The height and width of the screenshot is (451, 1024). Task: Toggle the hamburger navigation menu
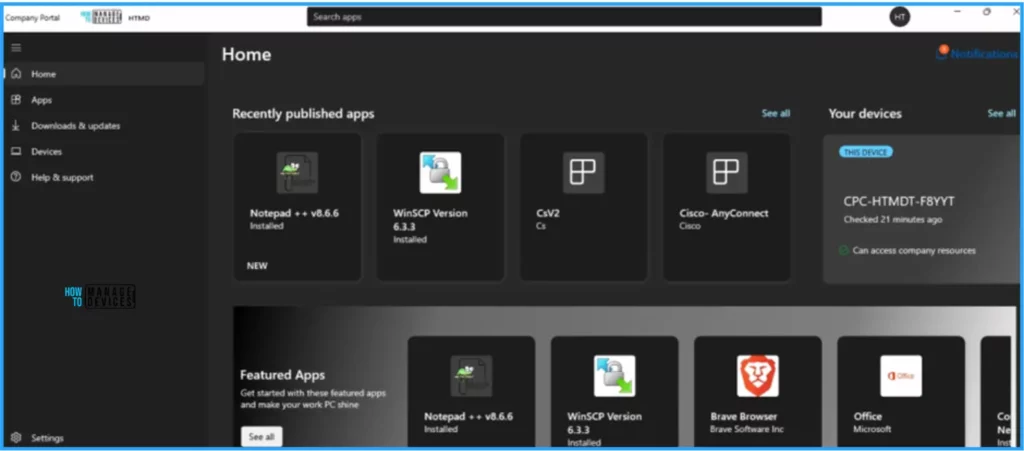tap(16, 47)
